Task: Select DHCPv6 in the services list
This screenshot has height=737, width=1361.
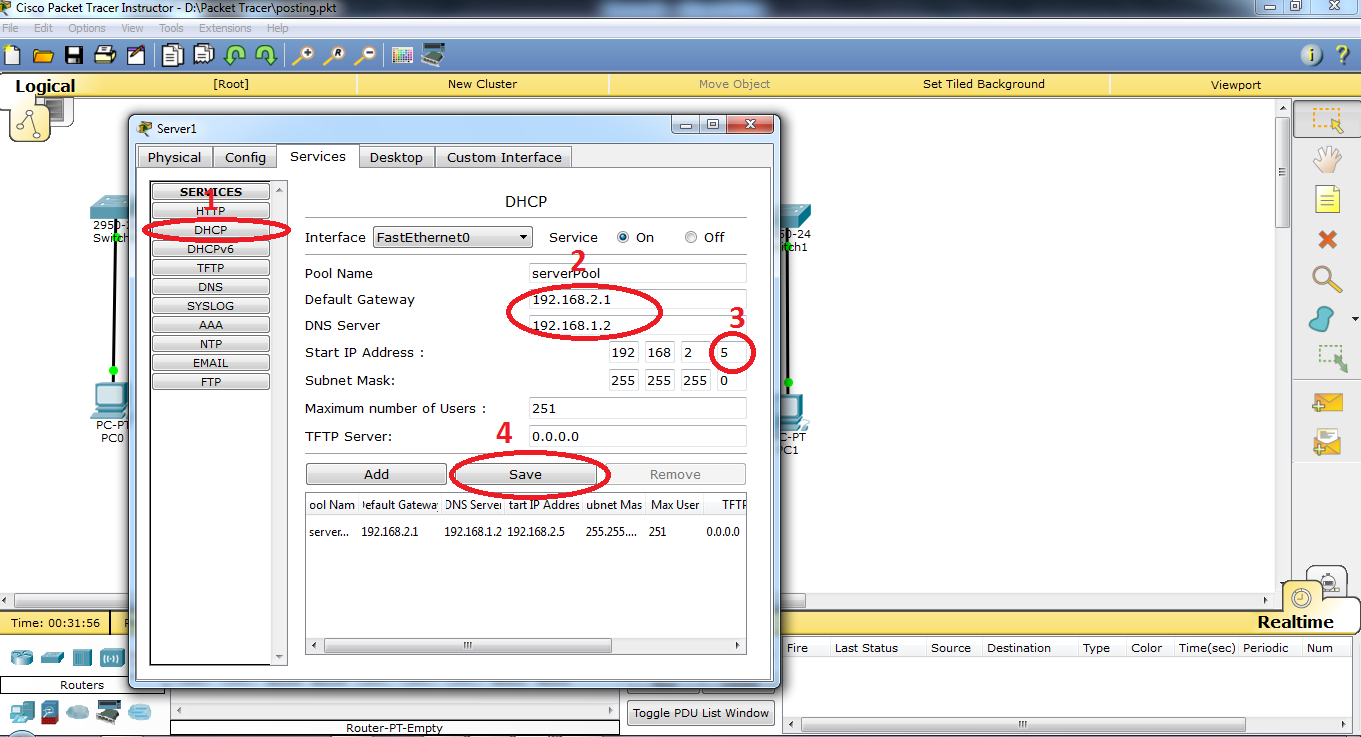Action: (x=211, y=249)
